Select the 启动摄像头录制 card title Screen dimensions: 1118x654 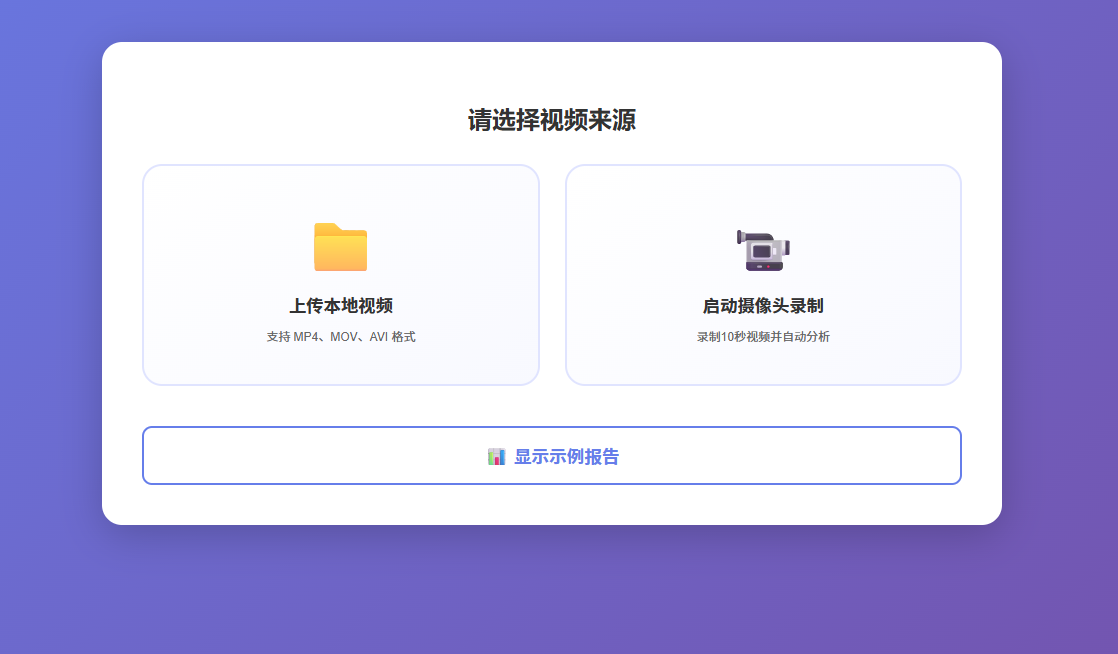(763, 306)
